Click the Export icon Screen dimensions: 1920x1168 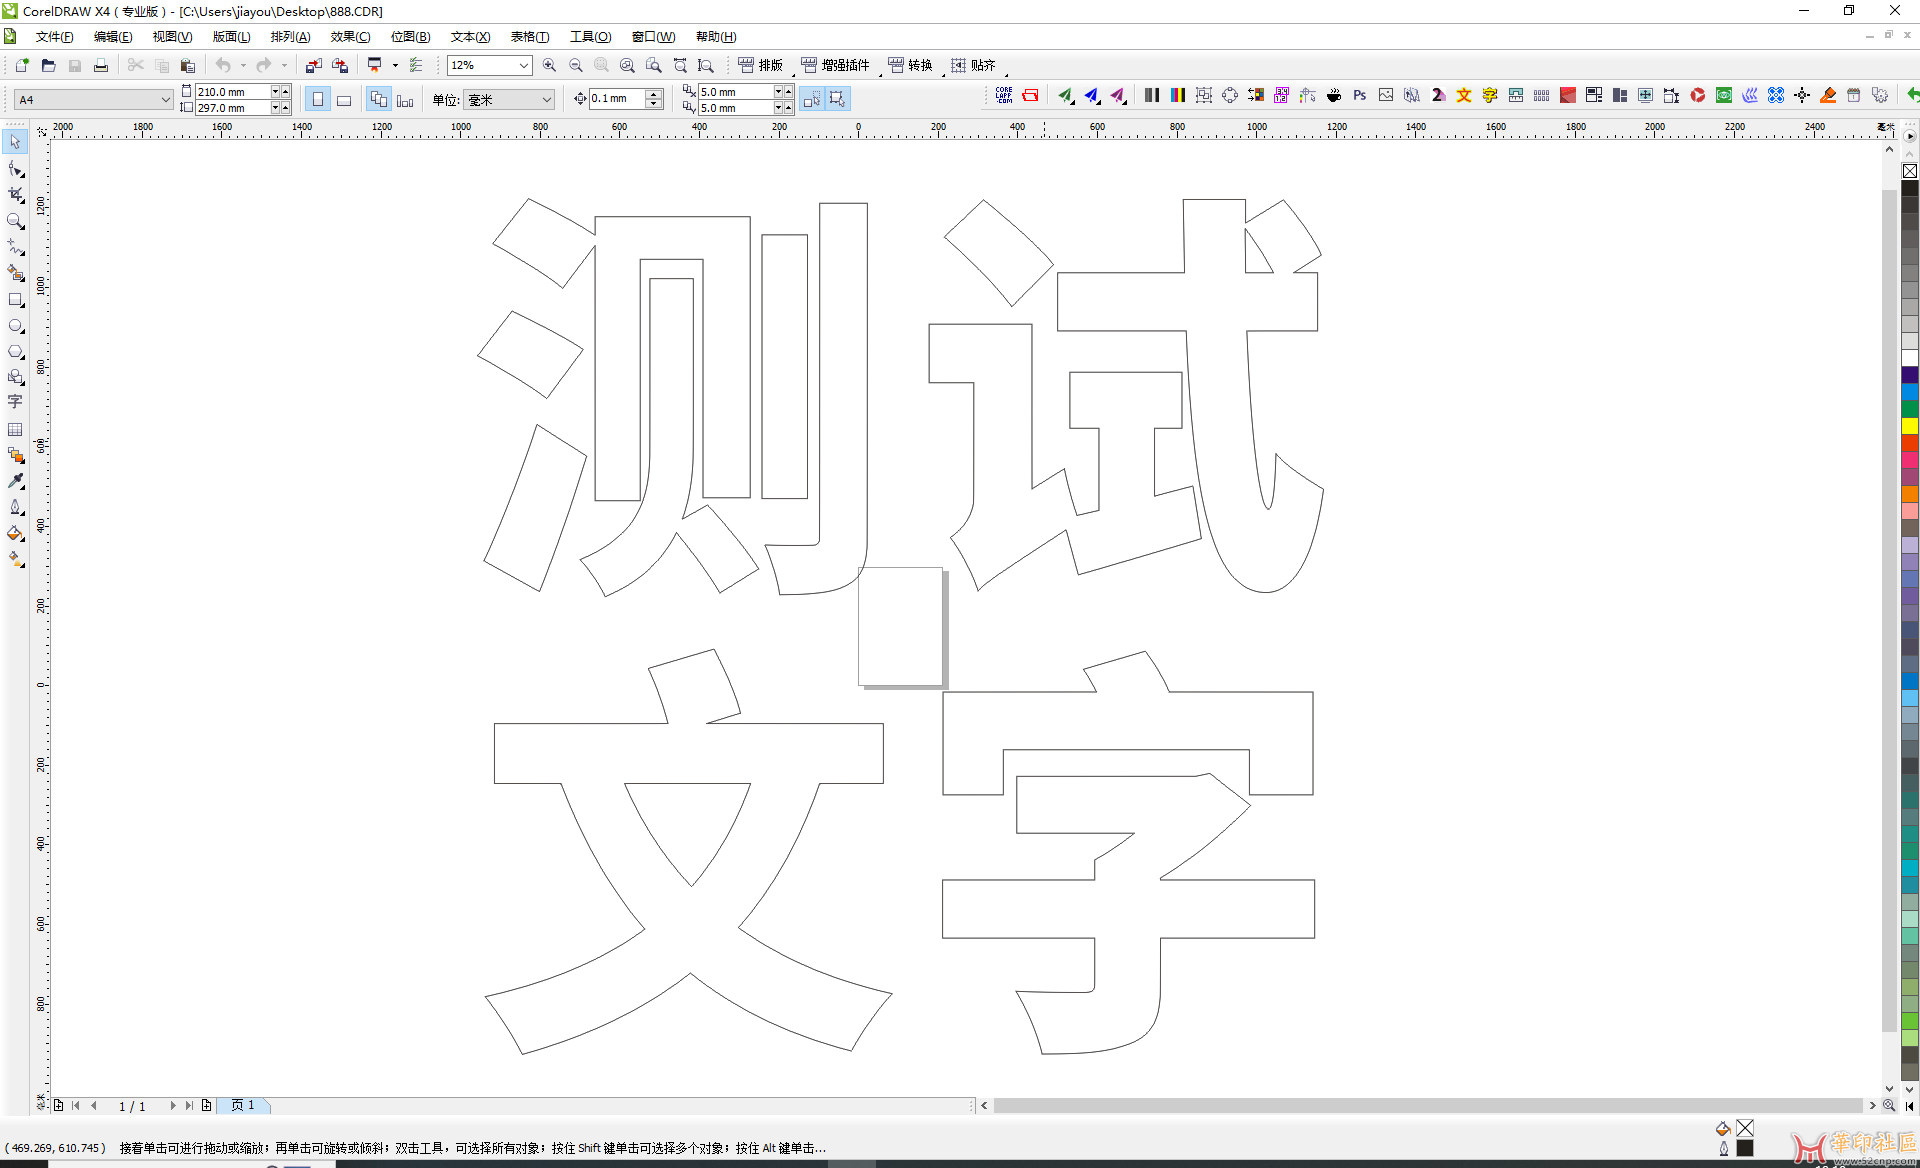340,65
